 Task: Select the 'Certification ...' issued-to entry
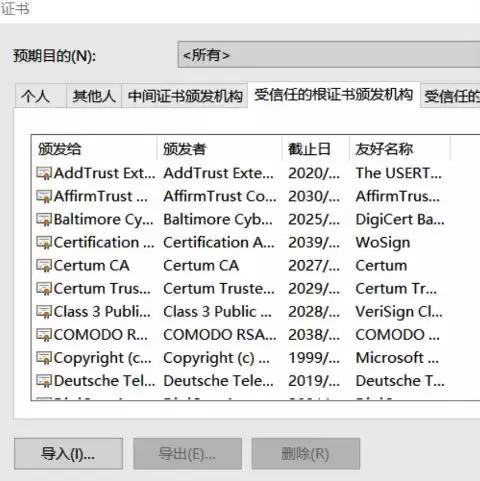pos(104,242)
